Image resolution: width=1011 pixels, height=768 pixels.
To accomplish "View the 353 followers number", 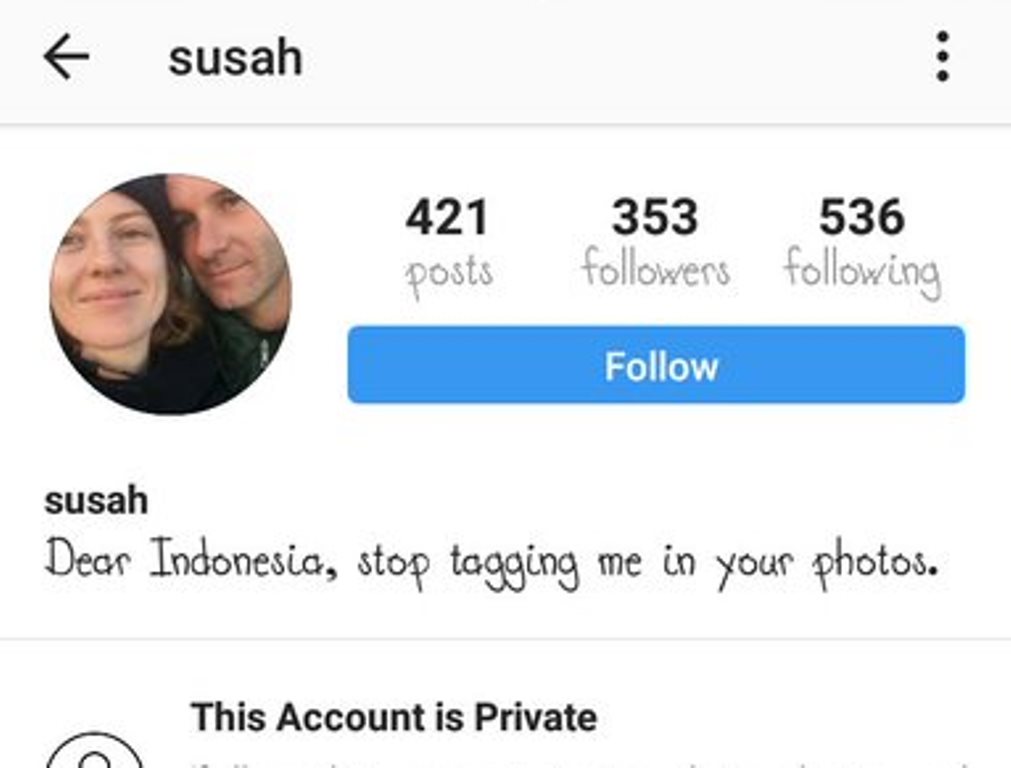I will 655,217.
